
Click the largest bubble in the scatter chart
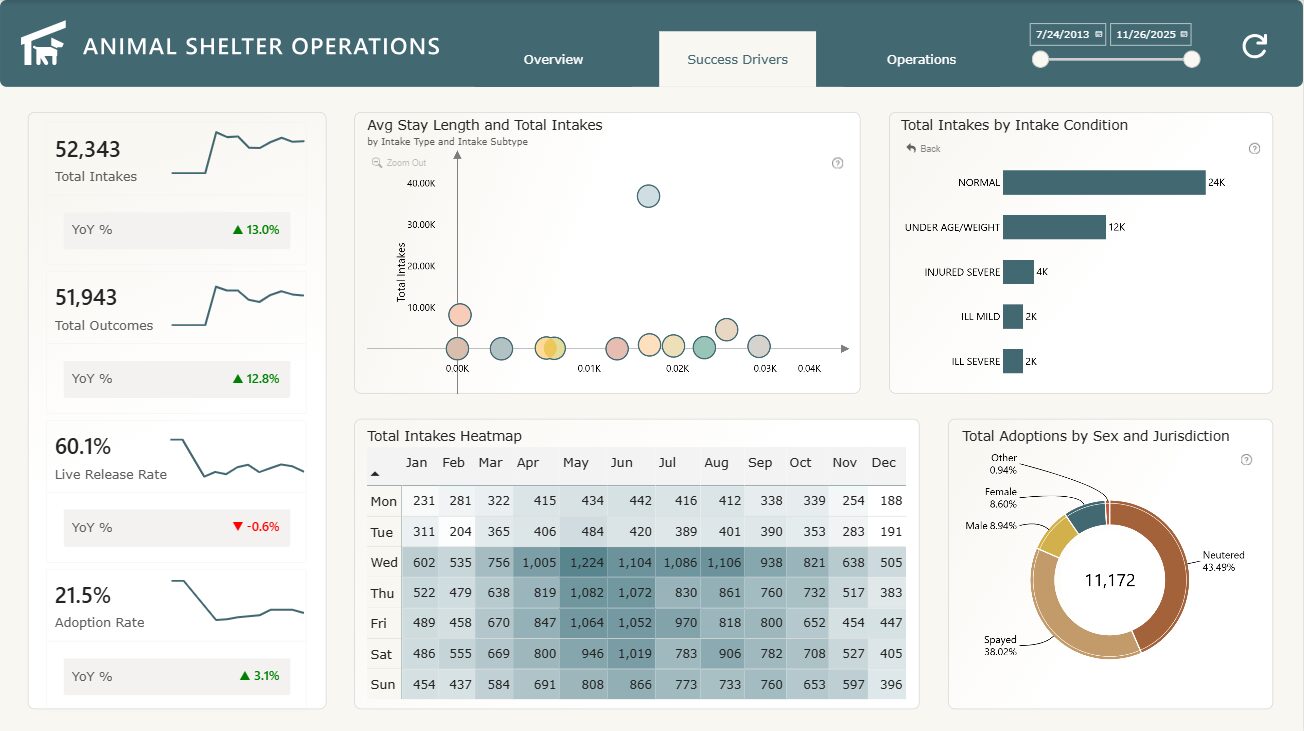648,196
